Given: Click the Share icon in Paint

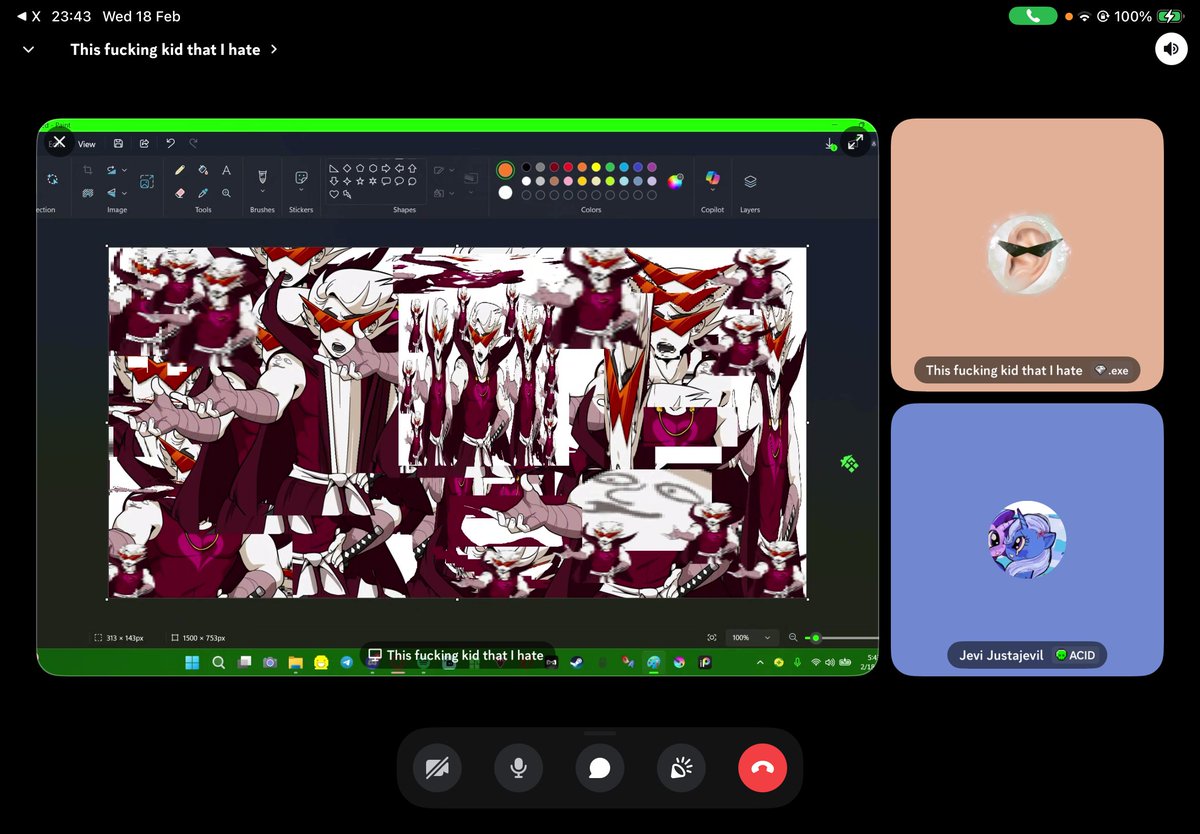Looking at the screenshot, I should [x=144, y=144].
